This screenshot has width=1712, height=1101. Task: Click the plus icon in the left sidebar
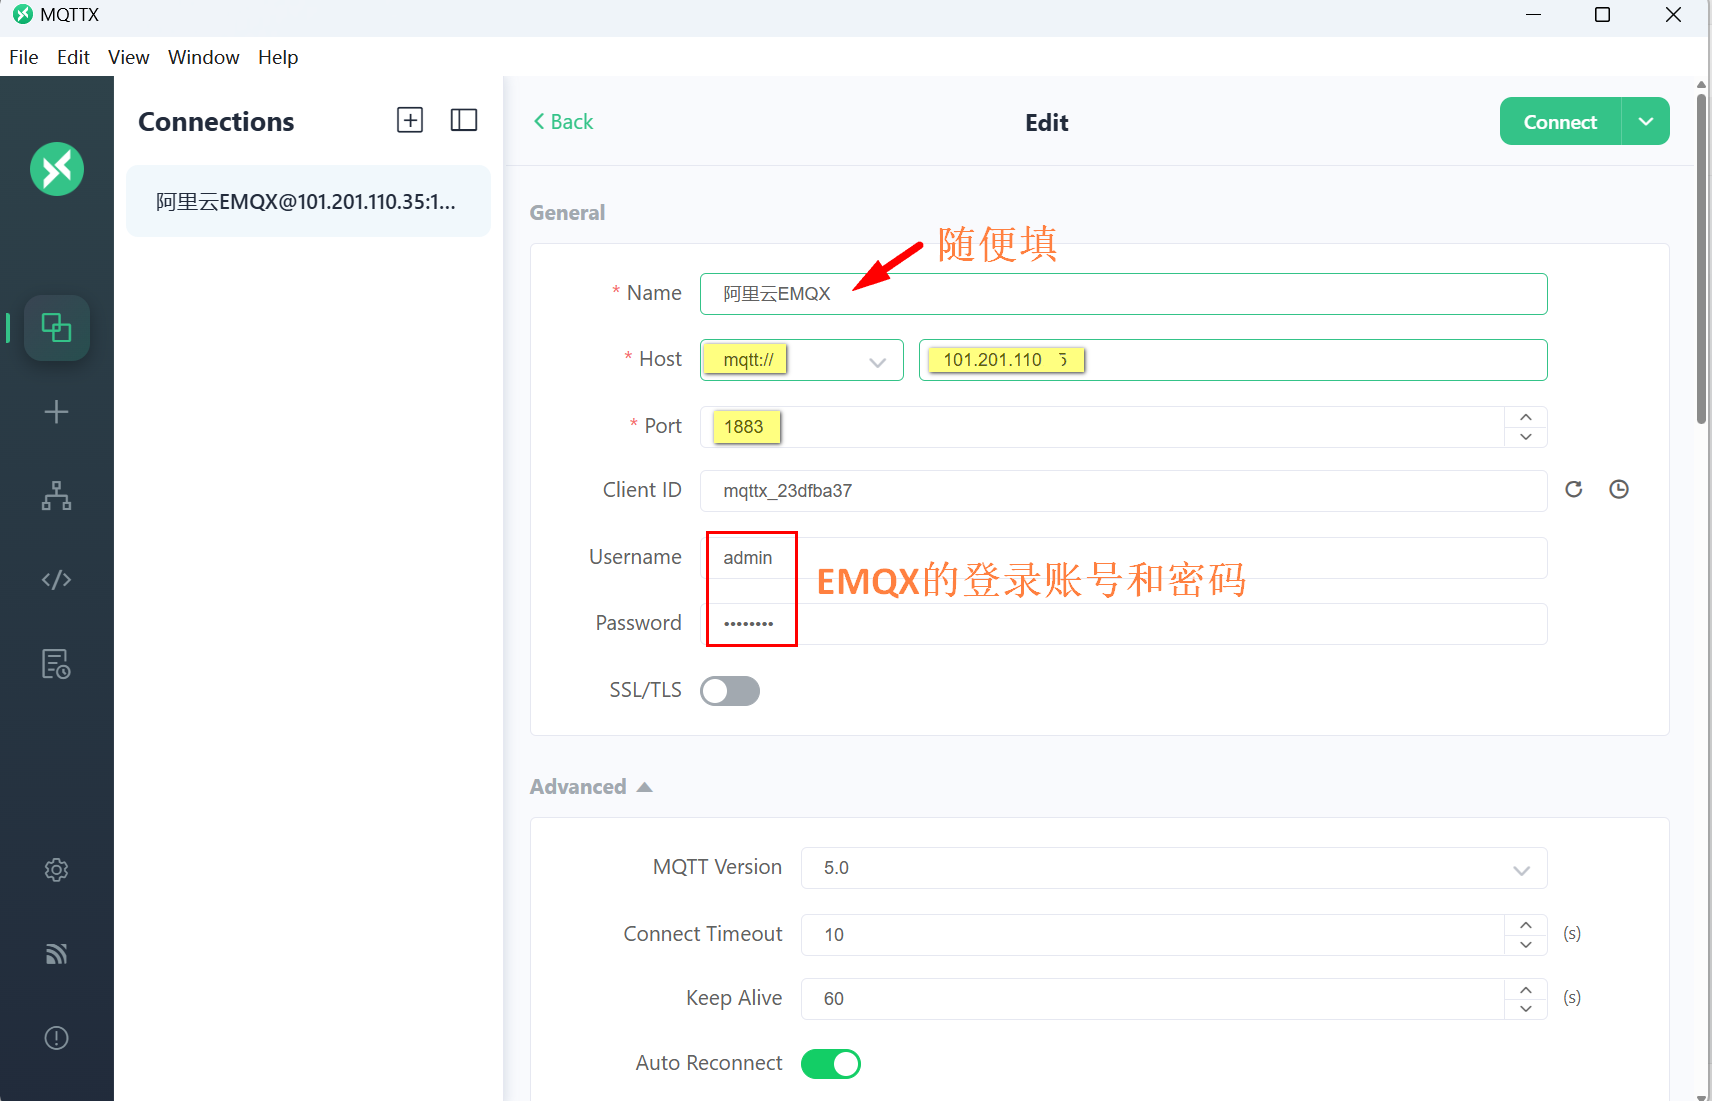[x=57, y=412]
